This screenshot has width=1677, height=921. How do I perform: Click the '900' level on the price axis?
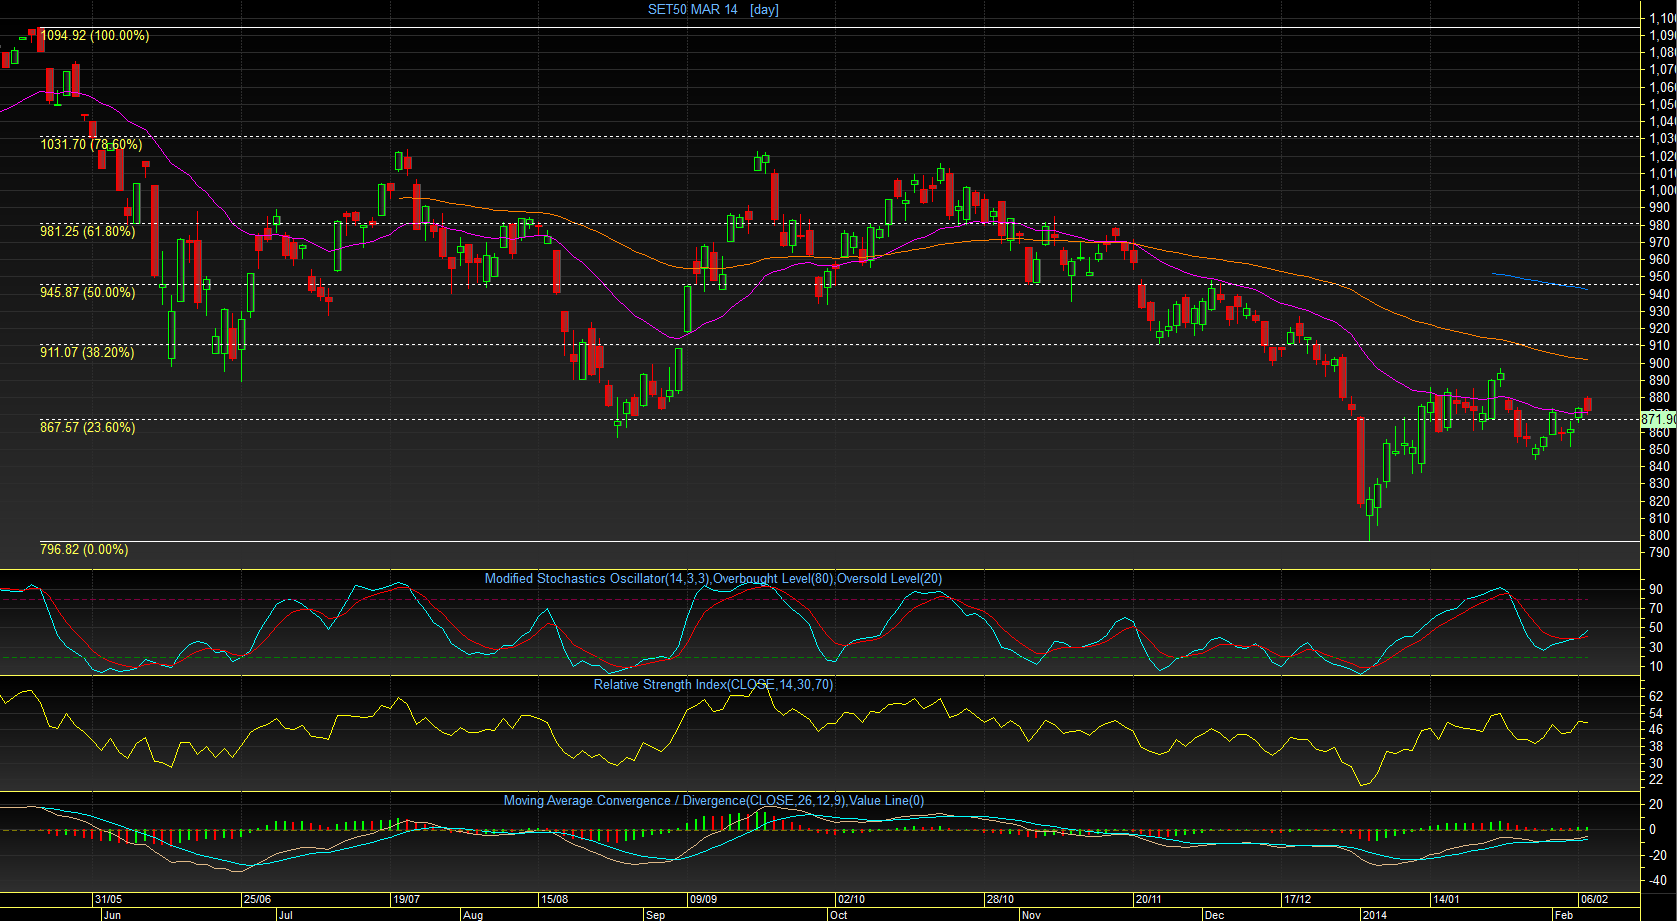pos(1659,364)
